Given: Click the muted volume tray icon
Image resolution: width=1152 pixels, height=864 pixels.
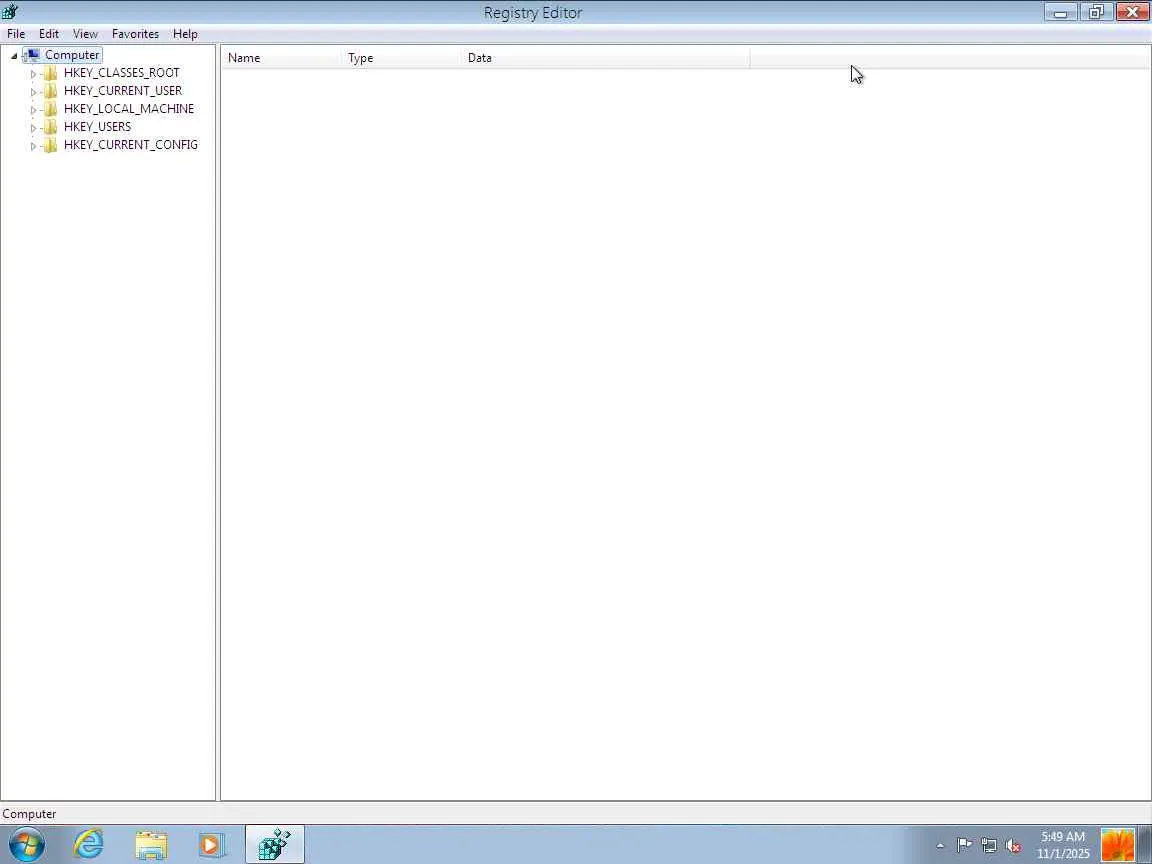Looking at the screenshot, I should coord(1013,846).
